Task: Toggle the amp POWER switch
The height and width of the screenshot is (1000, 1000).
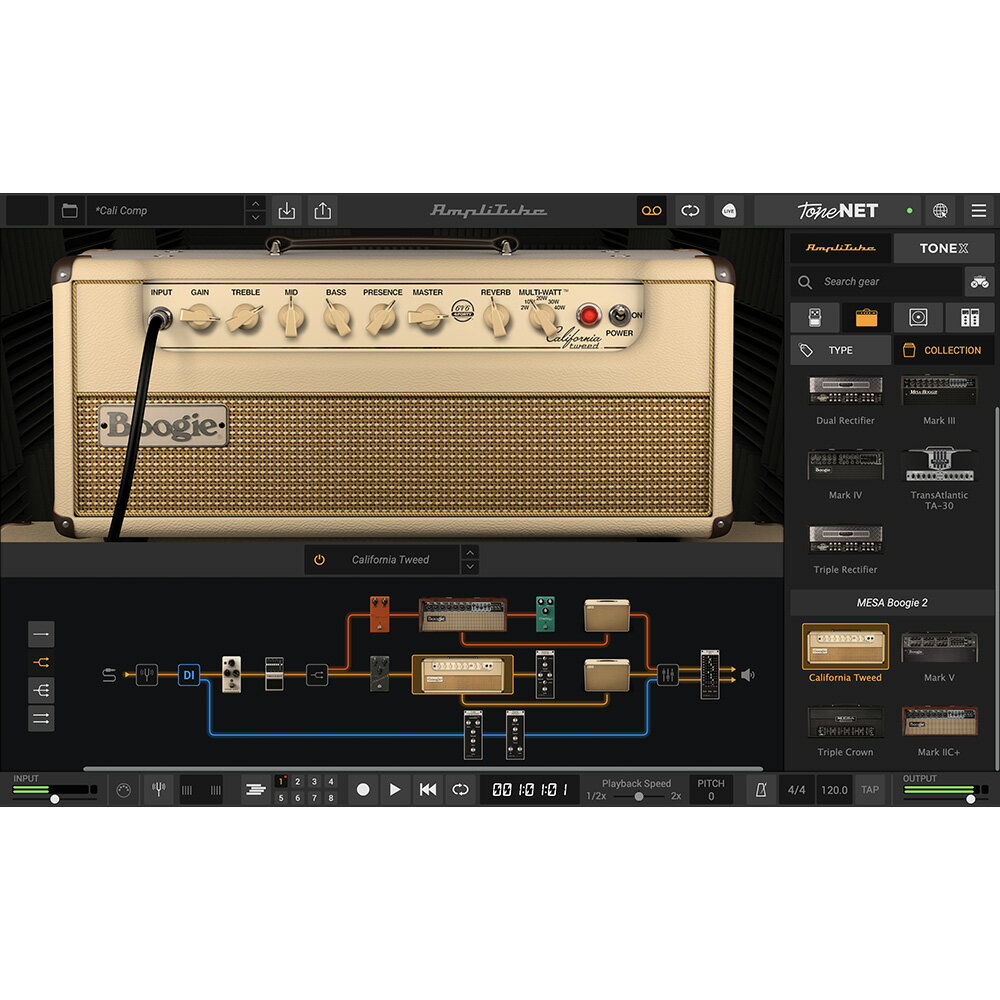Action: 619,314
